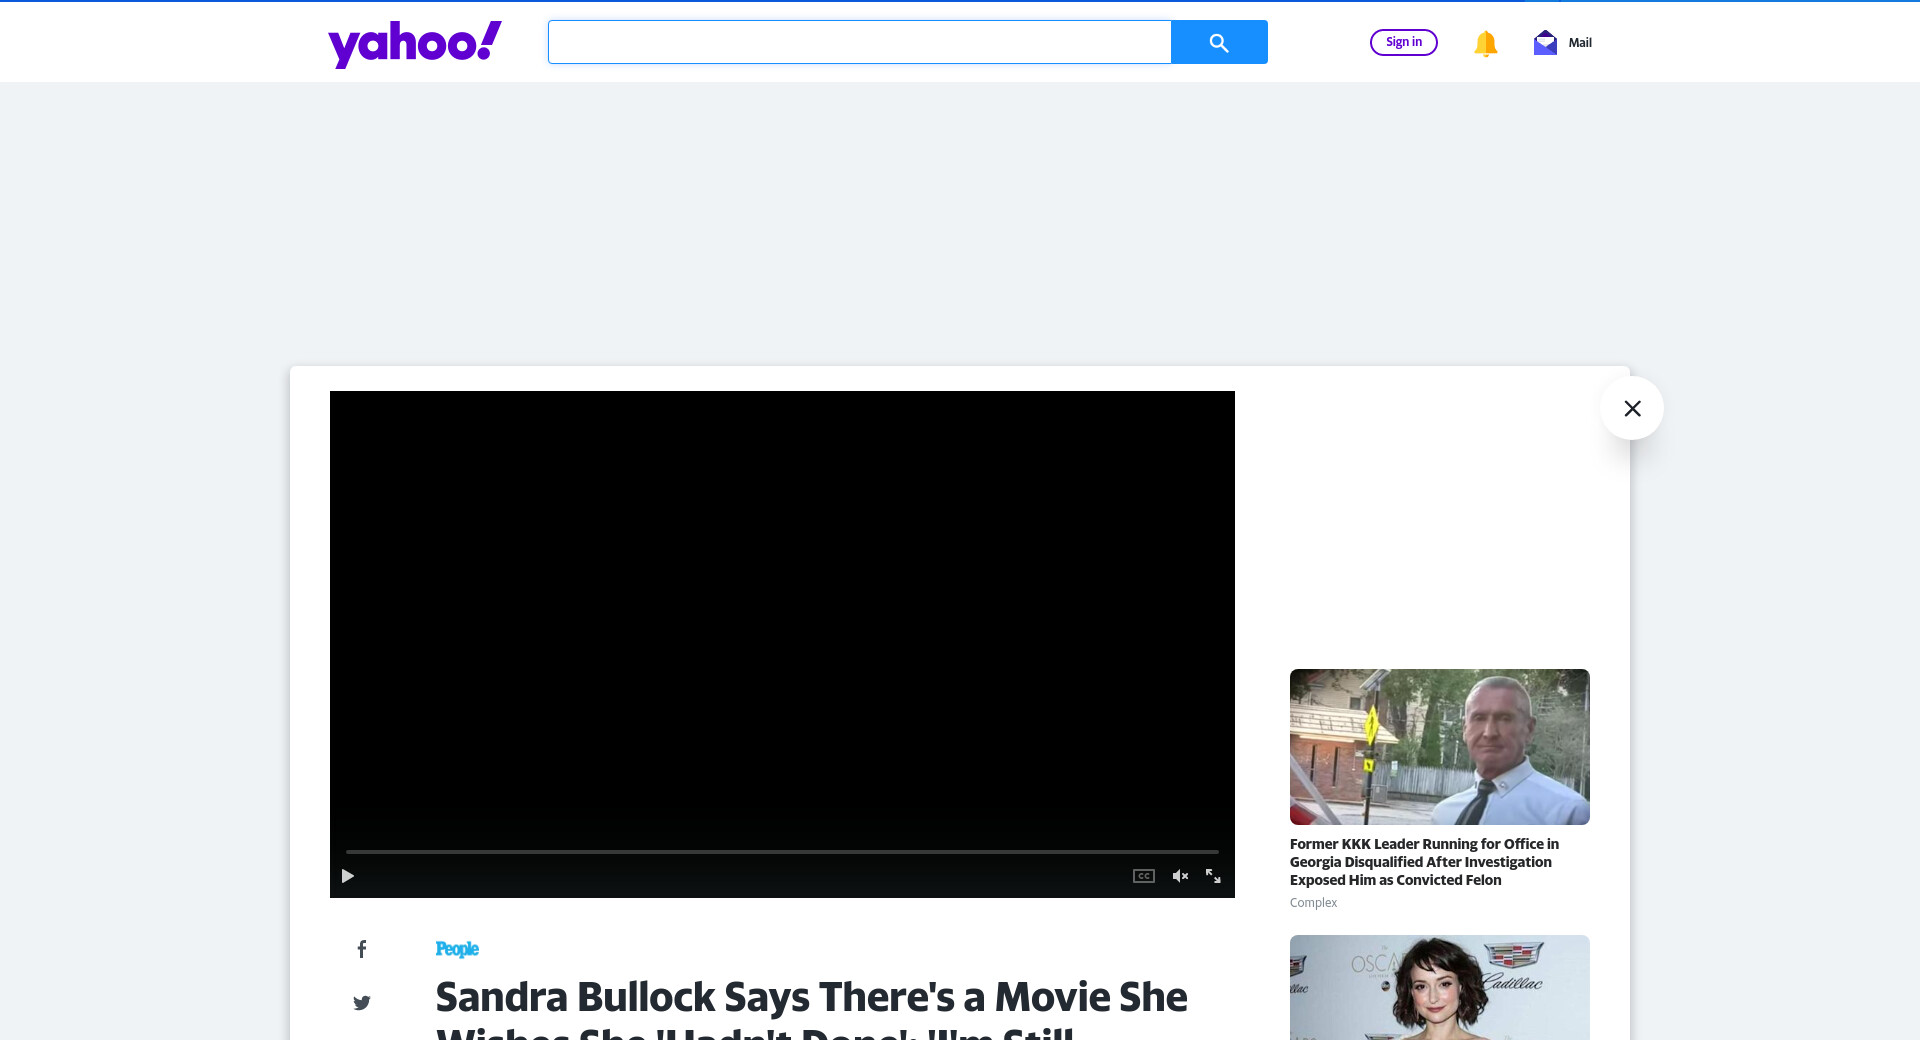The image size is (1920, 1040).
Task: Enter fullscreen video mode
Action: [x=1213, y=876]
